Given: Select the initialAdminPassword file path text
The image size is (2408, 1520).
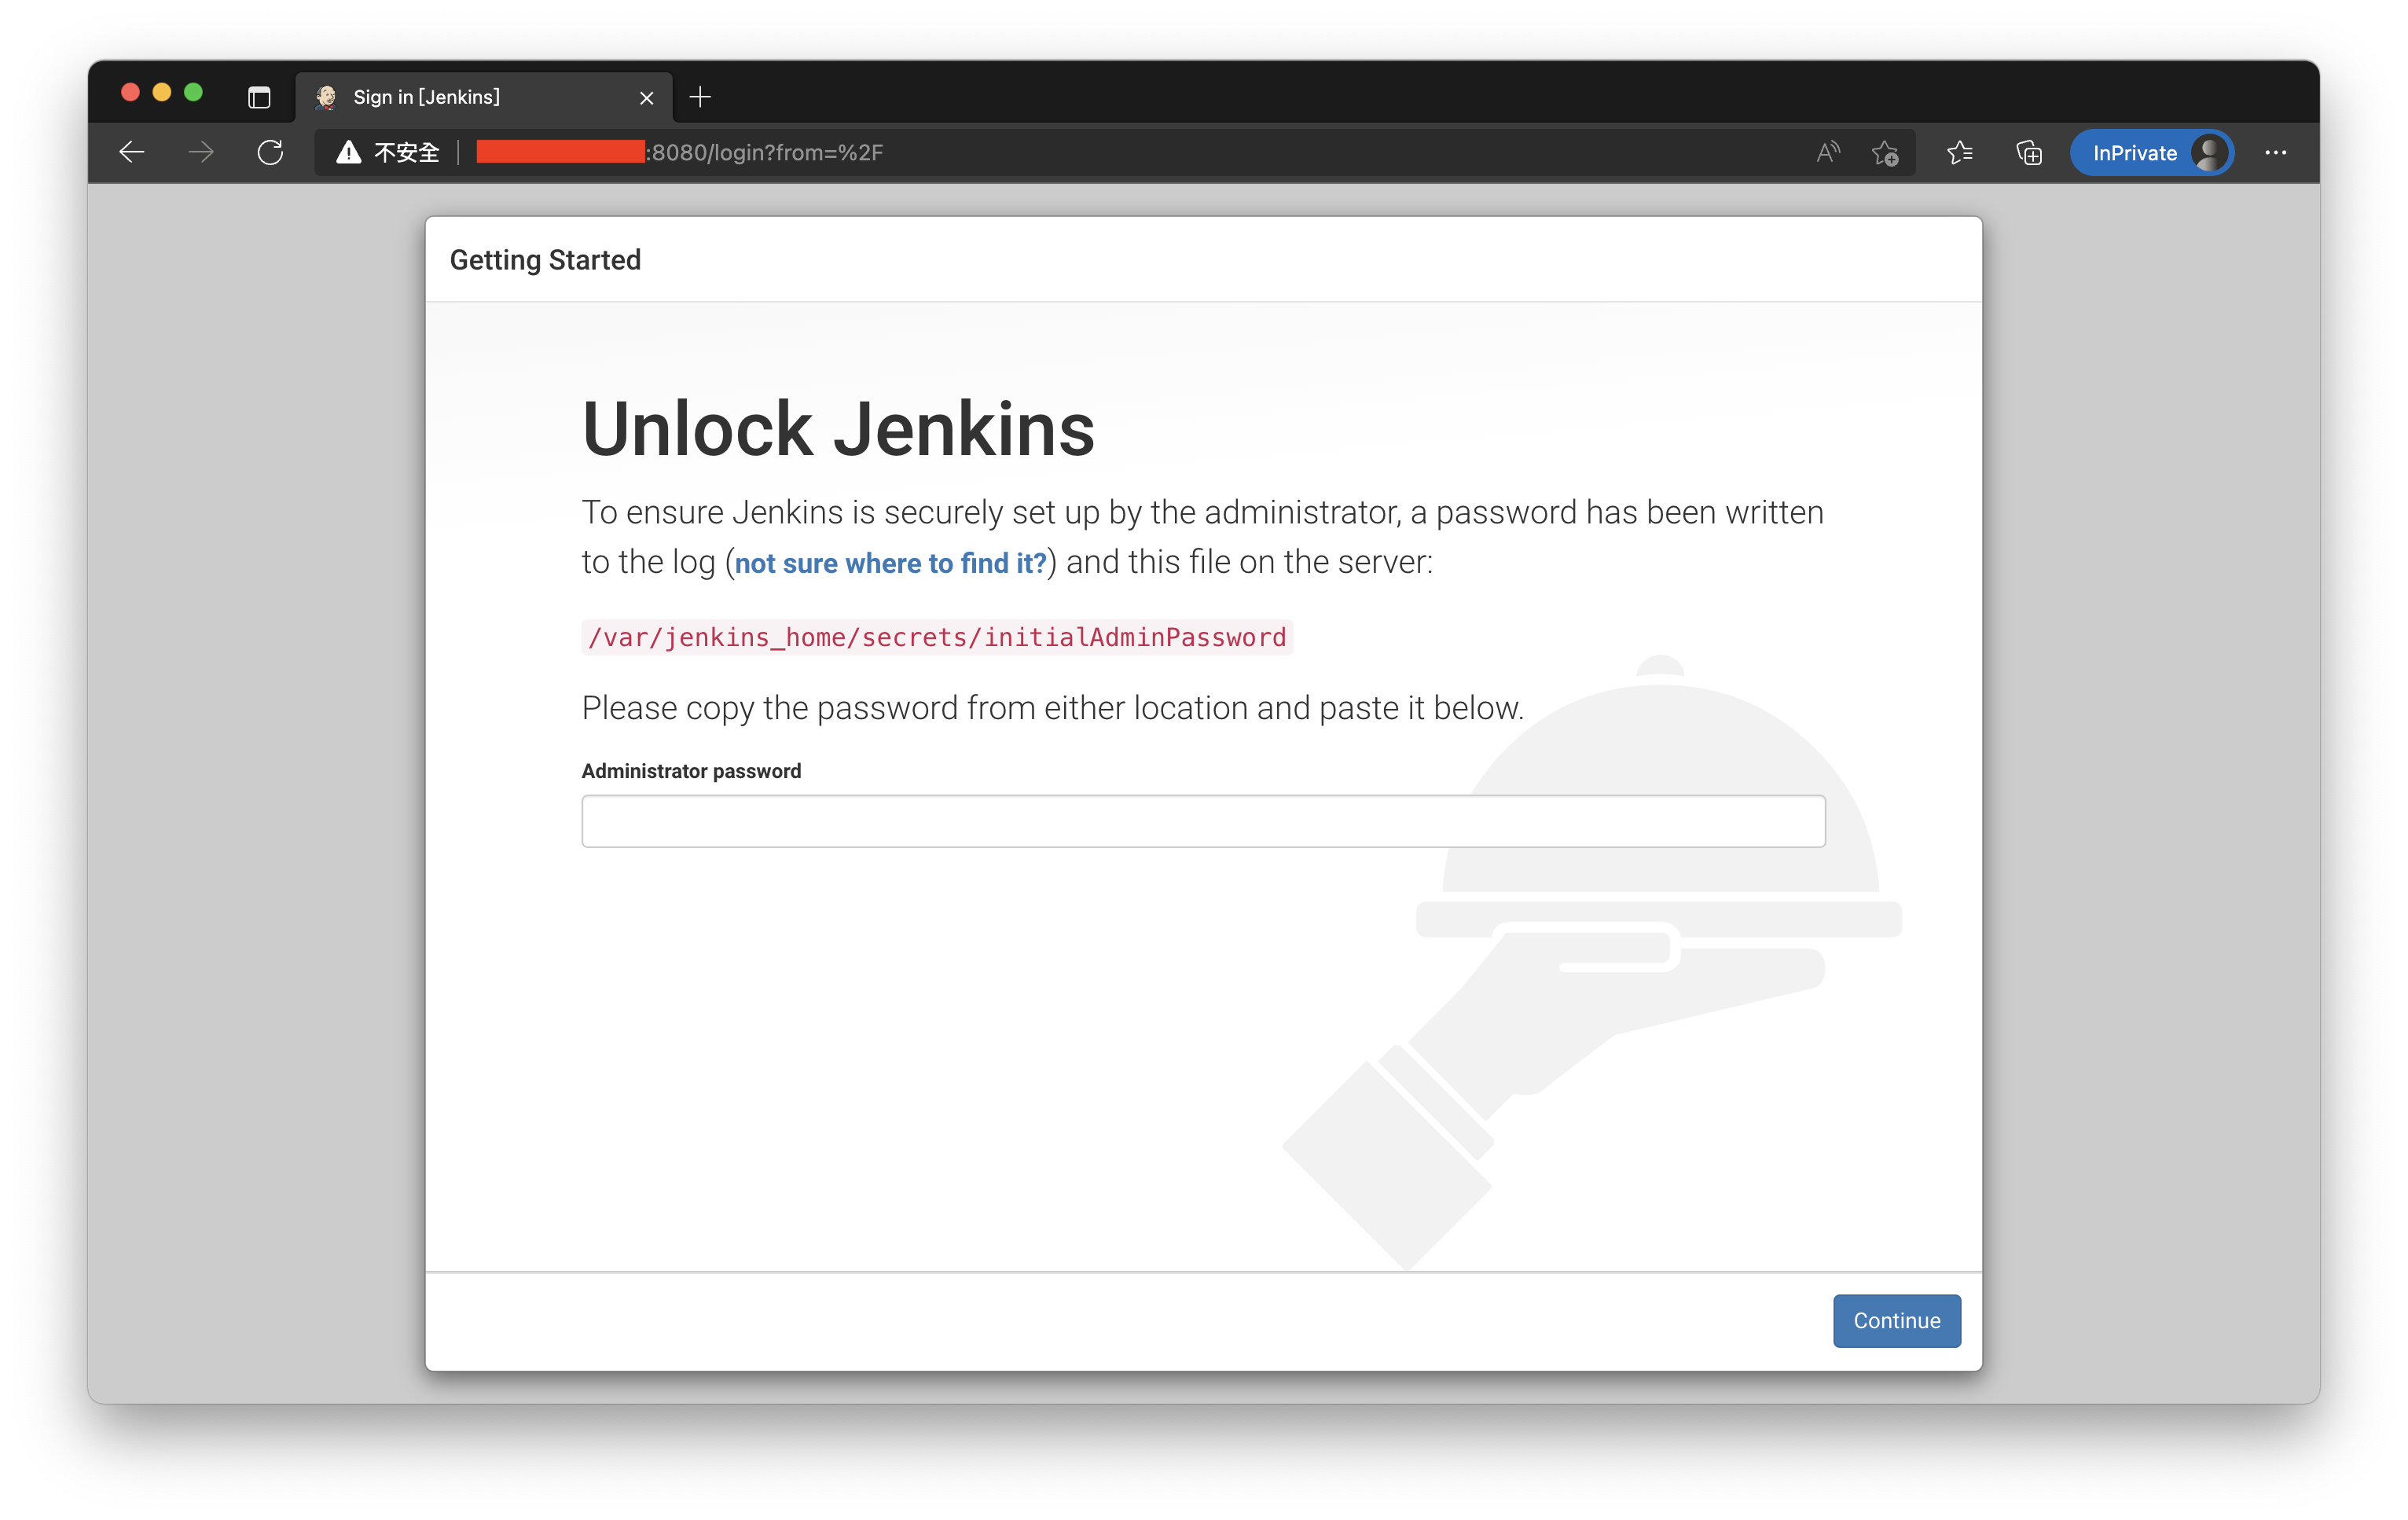Looking at the screenshot, I should click(937, 637).
